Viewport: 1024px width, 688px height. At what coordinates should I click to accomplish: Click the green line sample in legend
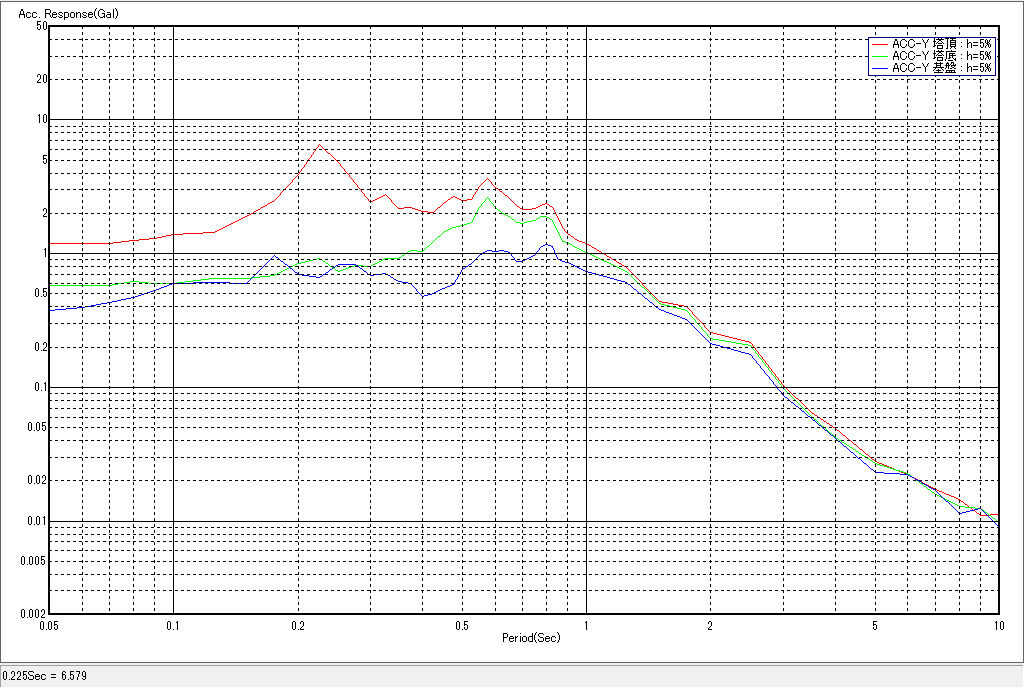tap(879, 56)
